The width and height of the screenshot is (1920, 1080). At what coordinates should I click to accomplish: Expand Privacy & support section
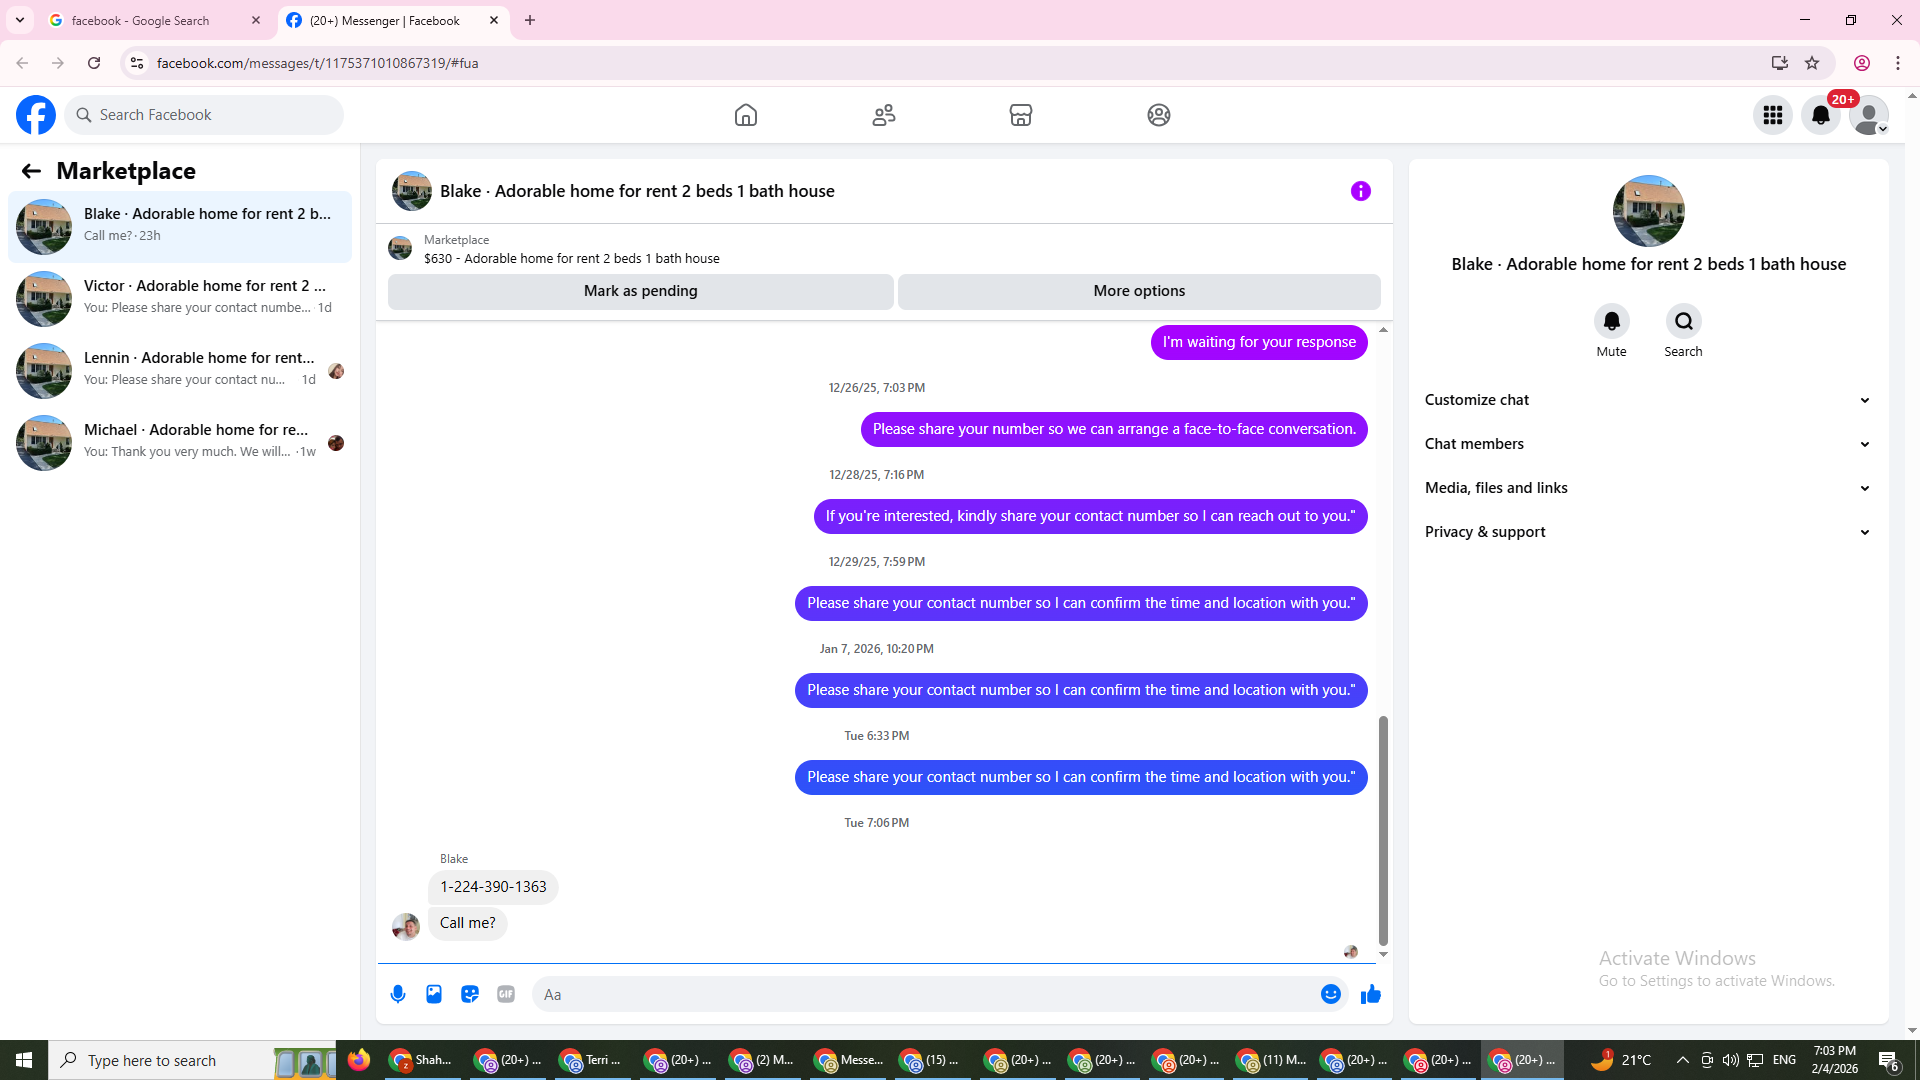[1646, 532]
